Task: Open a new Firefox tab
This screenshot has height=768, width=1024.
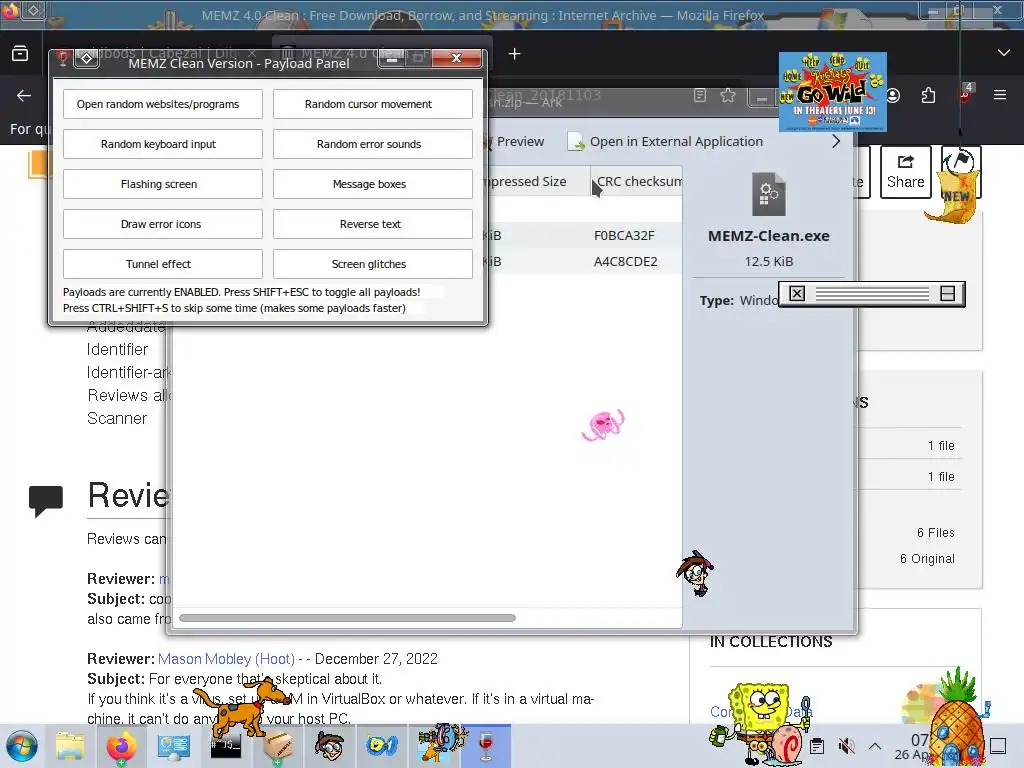Action: (x=515, y=54)
